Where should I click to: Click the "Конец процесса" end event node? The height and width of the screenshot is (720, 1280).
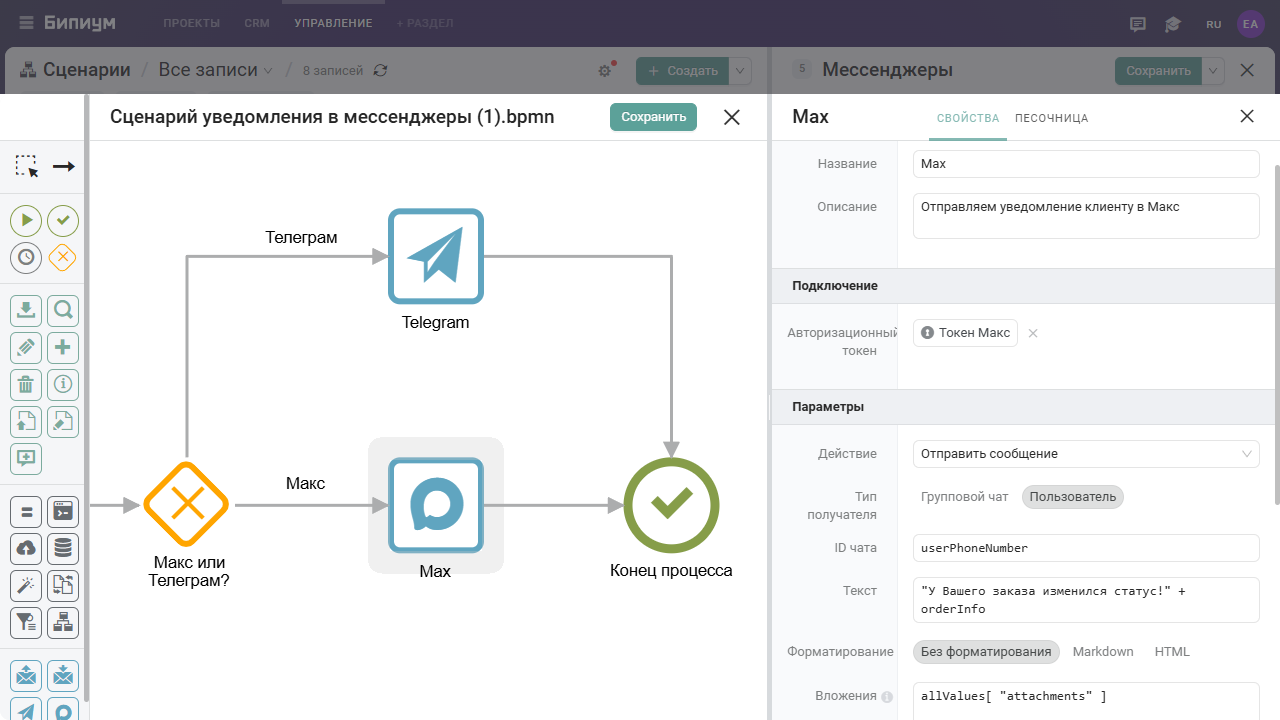tap(671, 505)
